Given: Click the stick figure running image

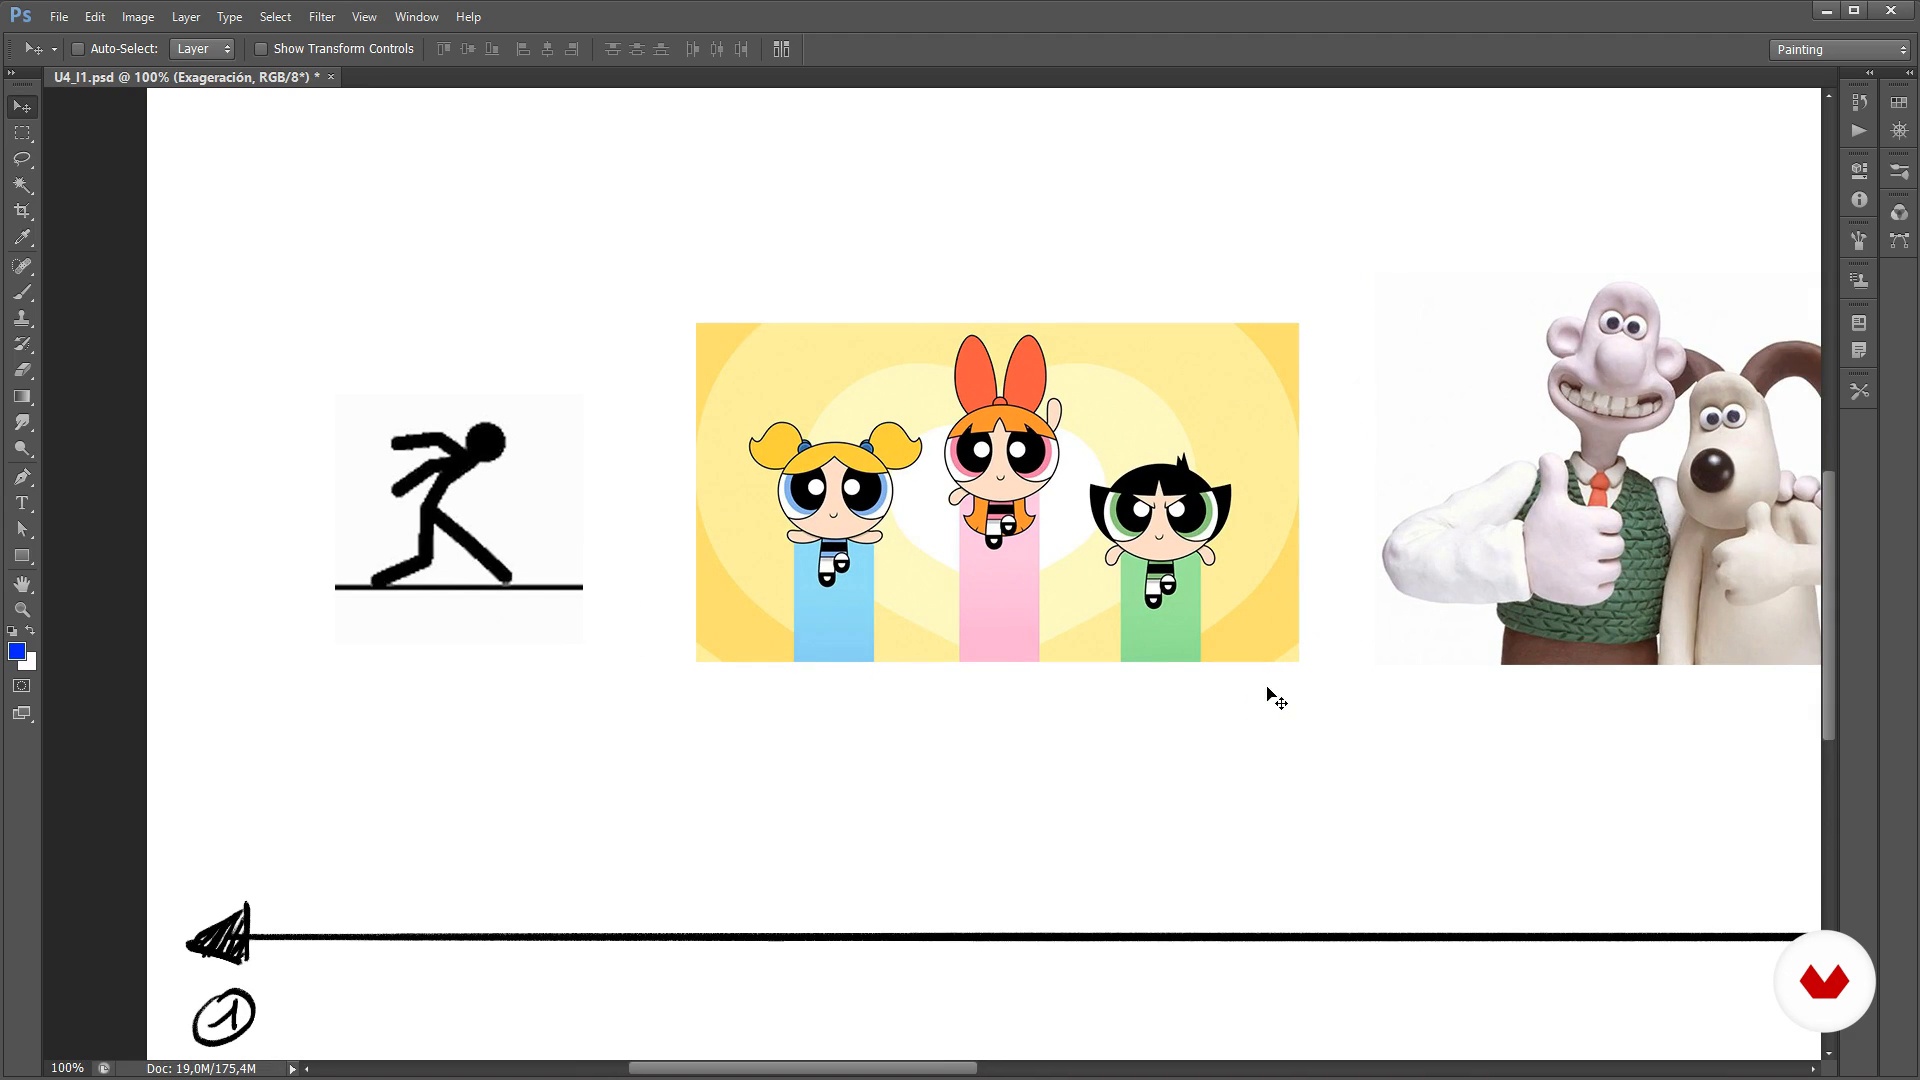Looking at the screenshot, I should [458, 518].
